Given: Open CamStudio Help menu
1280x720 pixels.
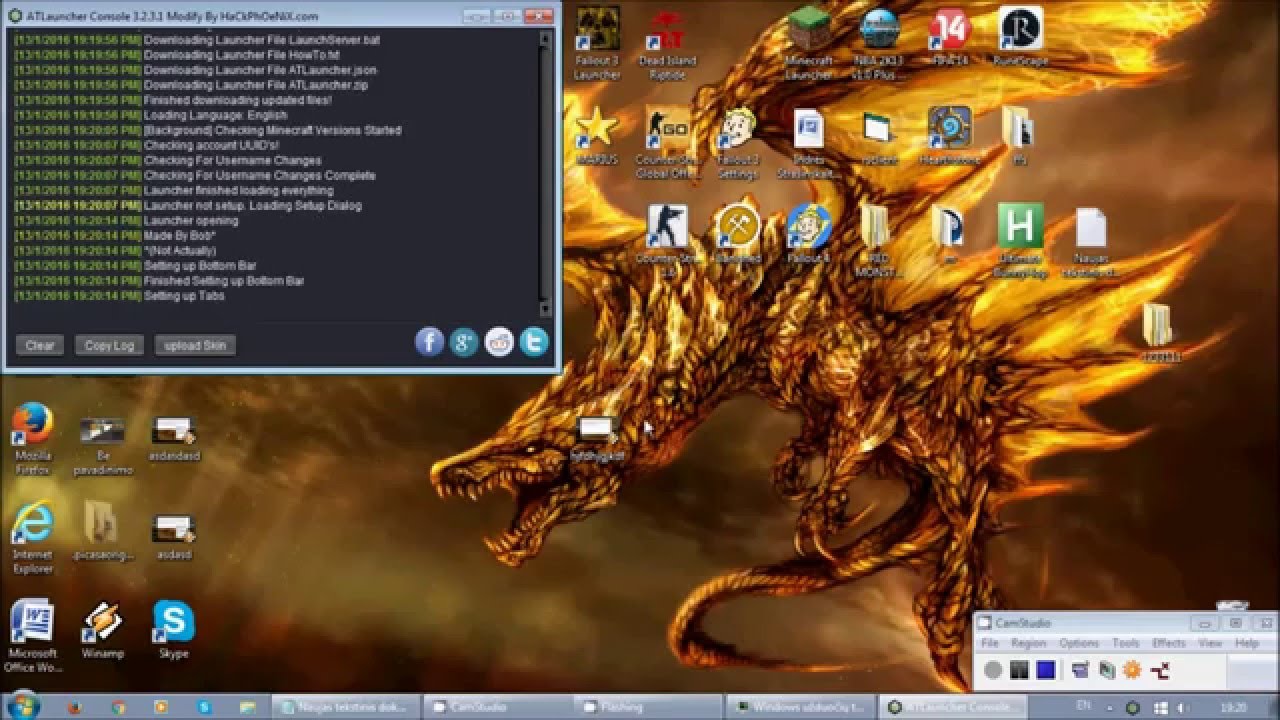Looking at the screenshot, I should click(x=1247, y=643).
